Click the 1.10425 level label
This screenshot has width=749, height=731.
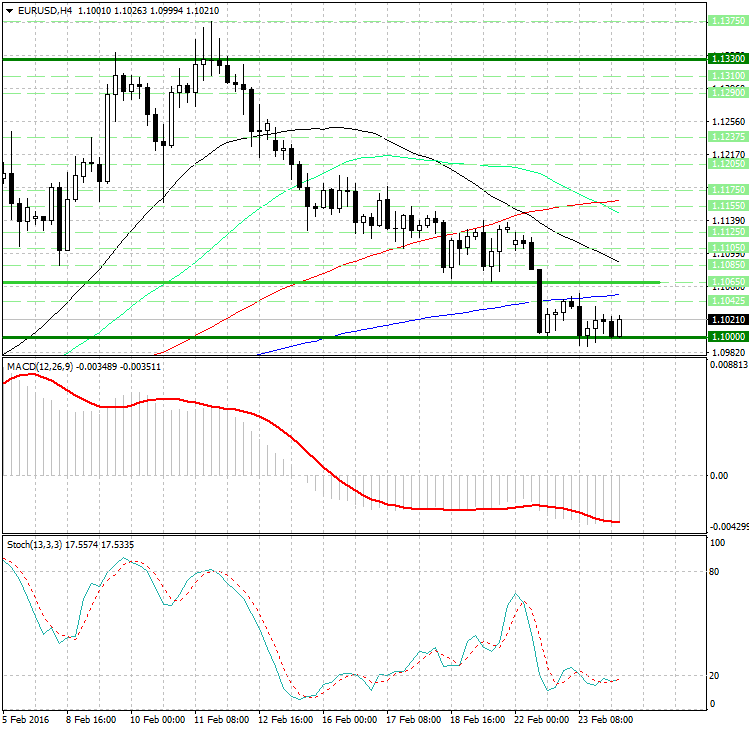coord(728,301)
